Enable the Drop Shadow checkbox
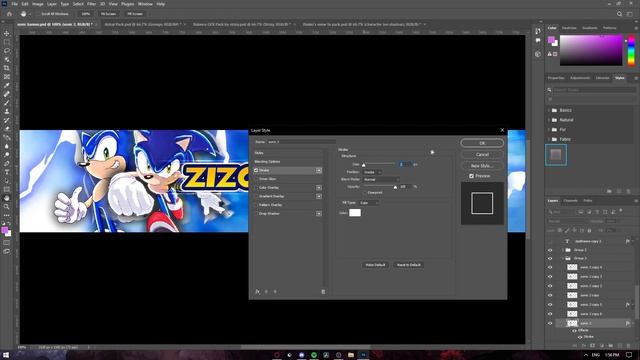This screenshot has height=360, width=640. tap(256, 213)
